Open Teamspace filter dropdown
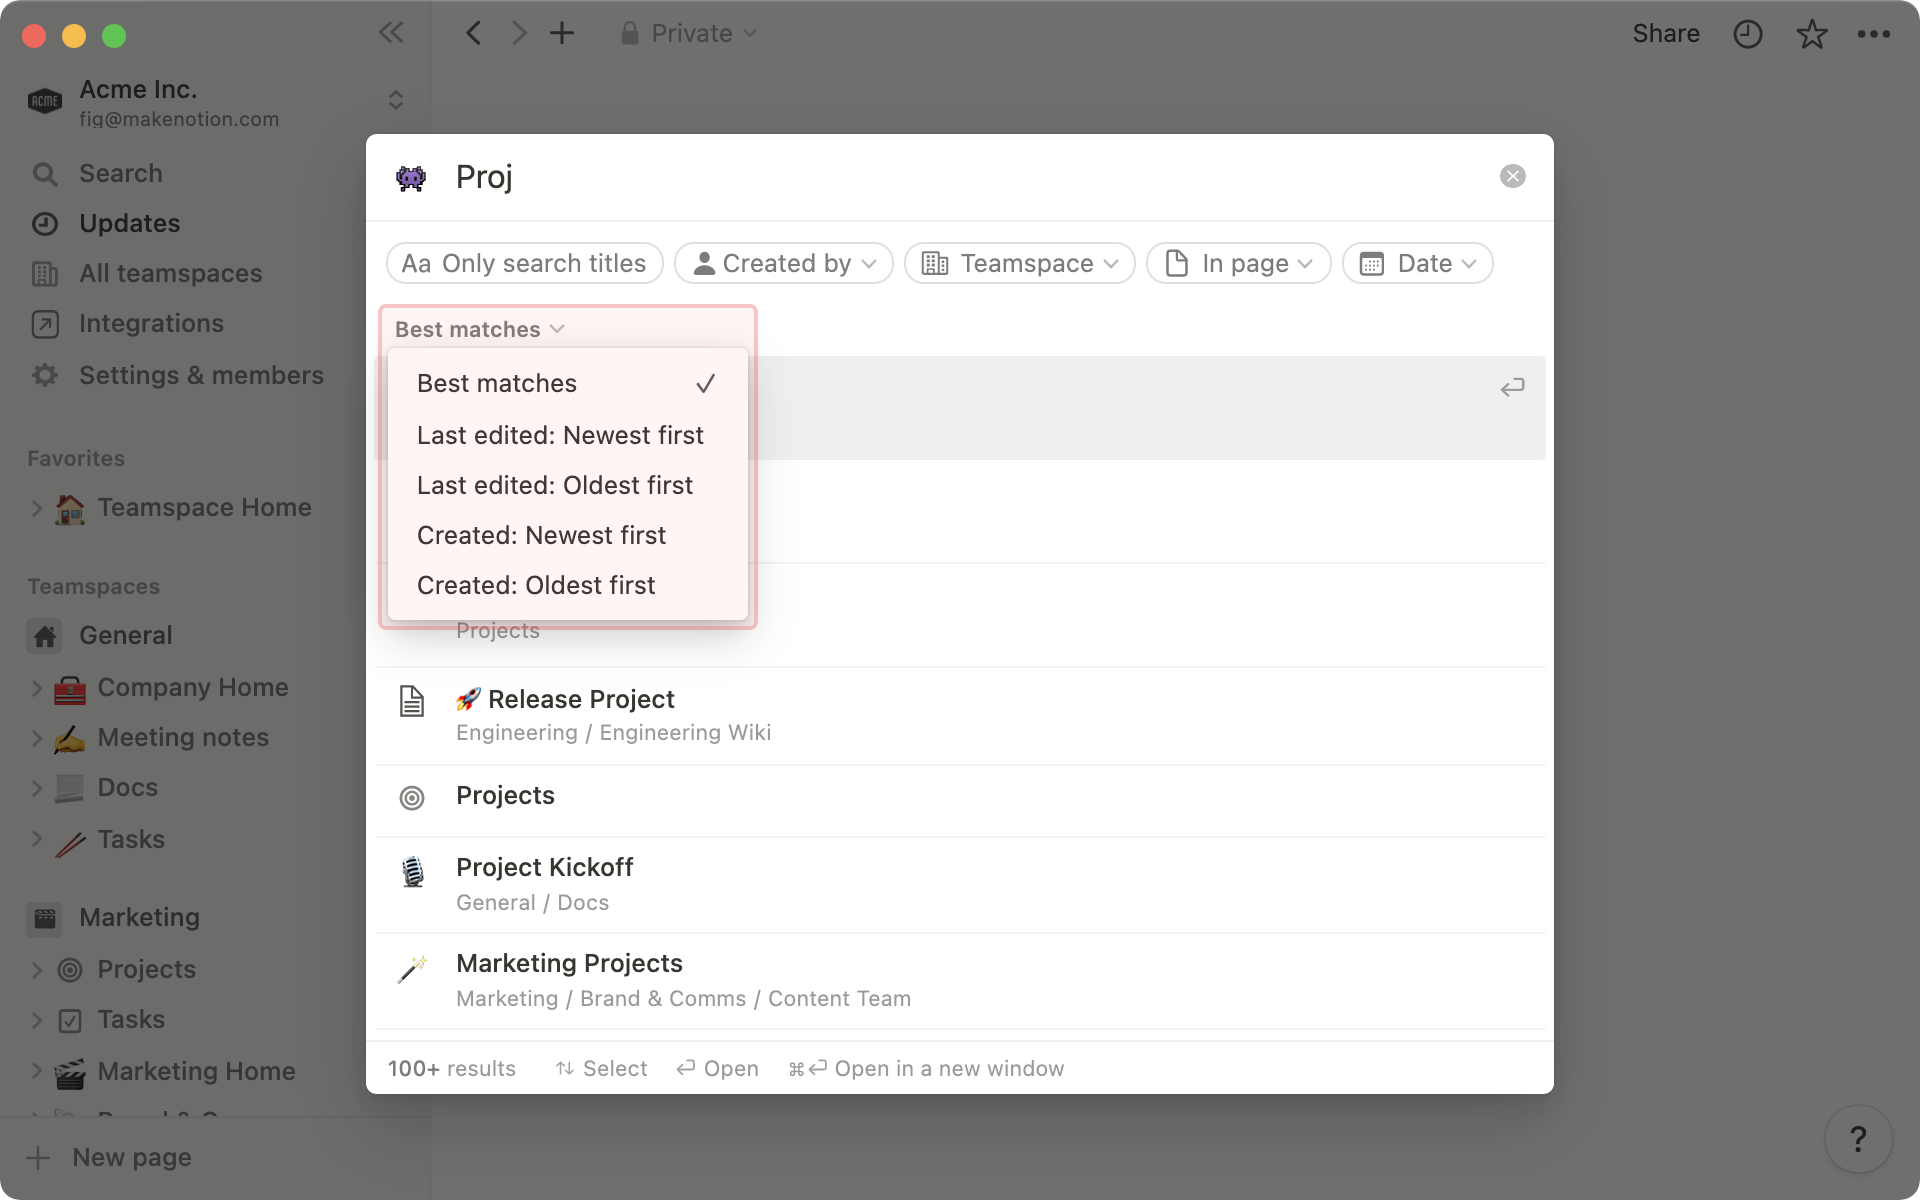This screenshot has height=1200, width=1920. [x=1019, y=263]
